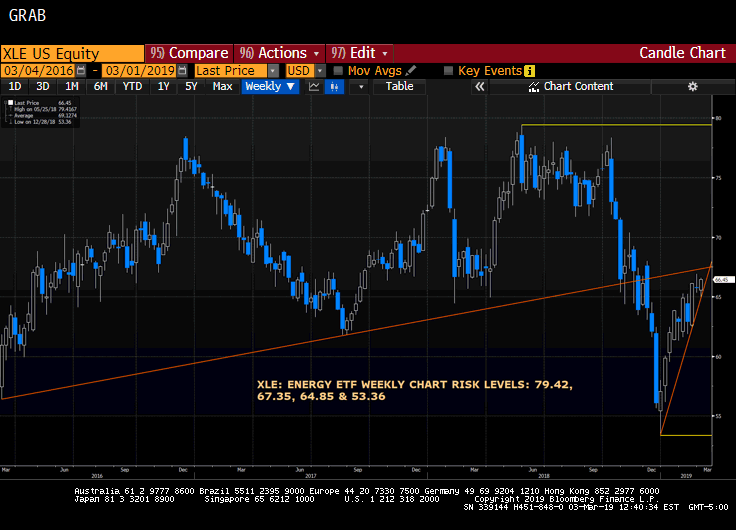Click the yellow 79.42 resistance line
The image size is (736, 530).
coord(616,125)
